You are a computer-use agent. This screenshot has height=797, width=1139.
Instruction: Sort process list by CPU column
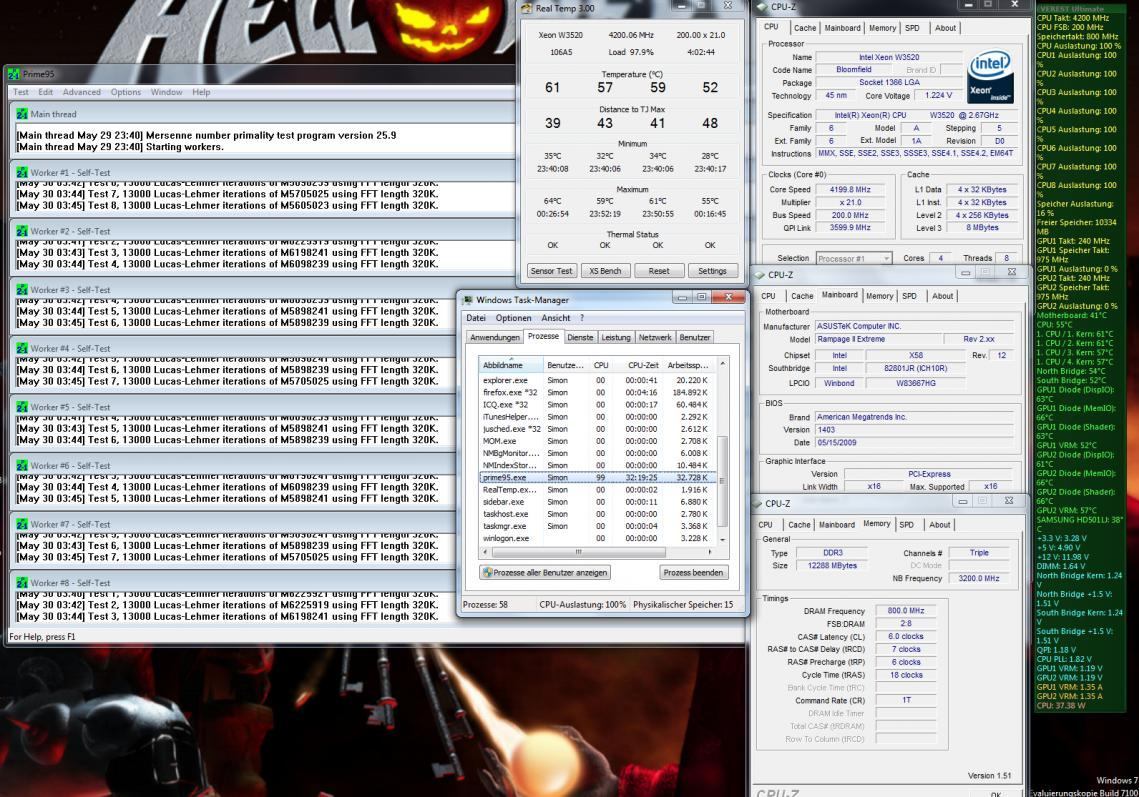601,365
